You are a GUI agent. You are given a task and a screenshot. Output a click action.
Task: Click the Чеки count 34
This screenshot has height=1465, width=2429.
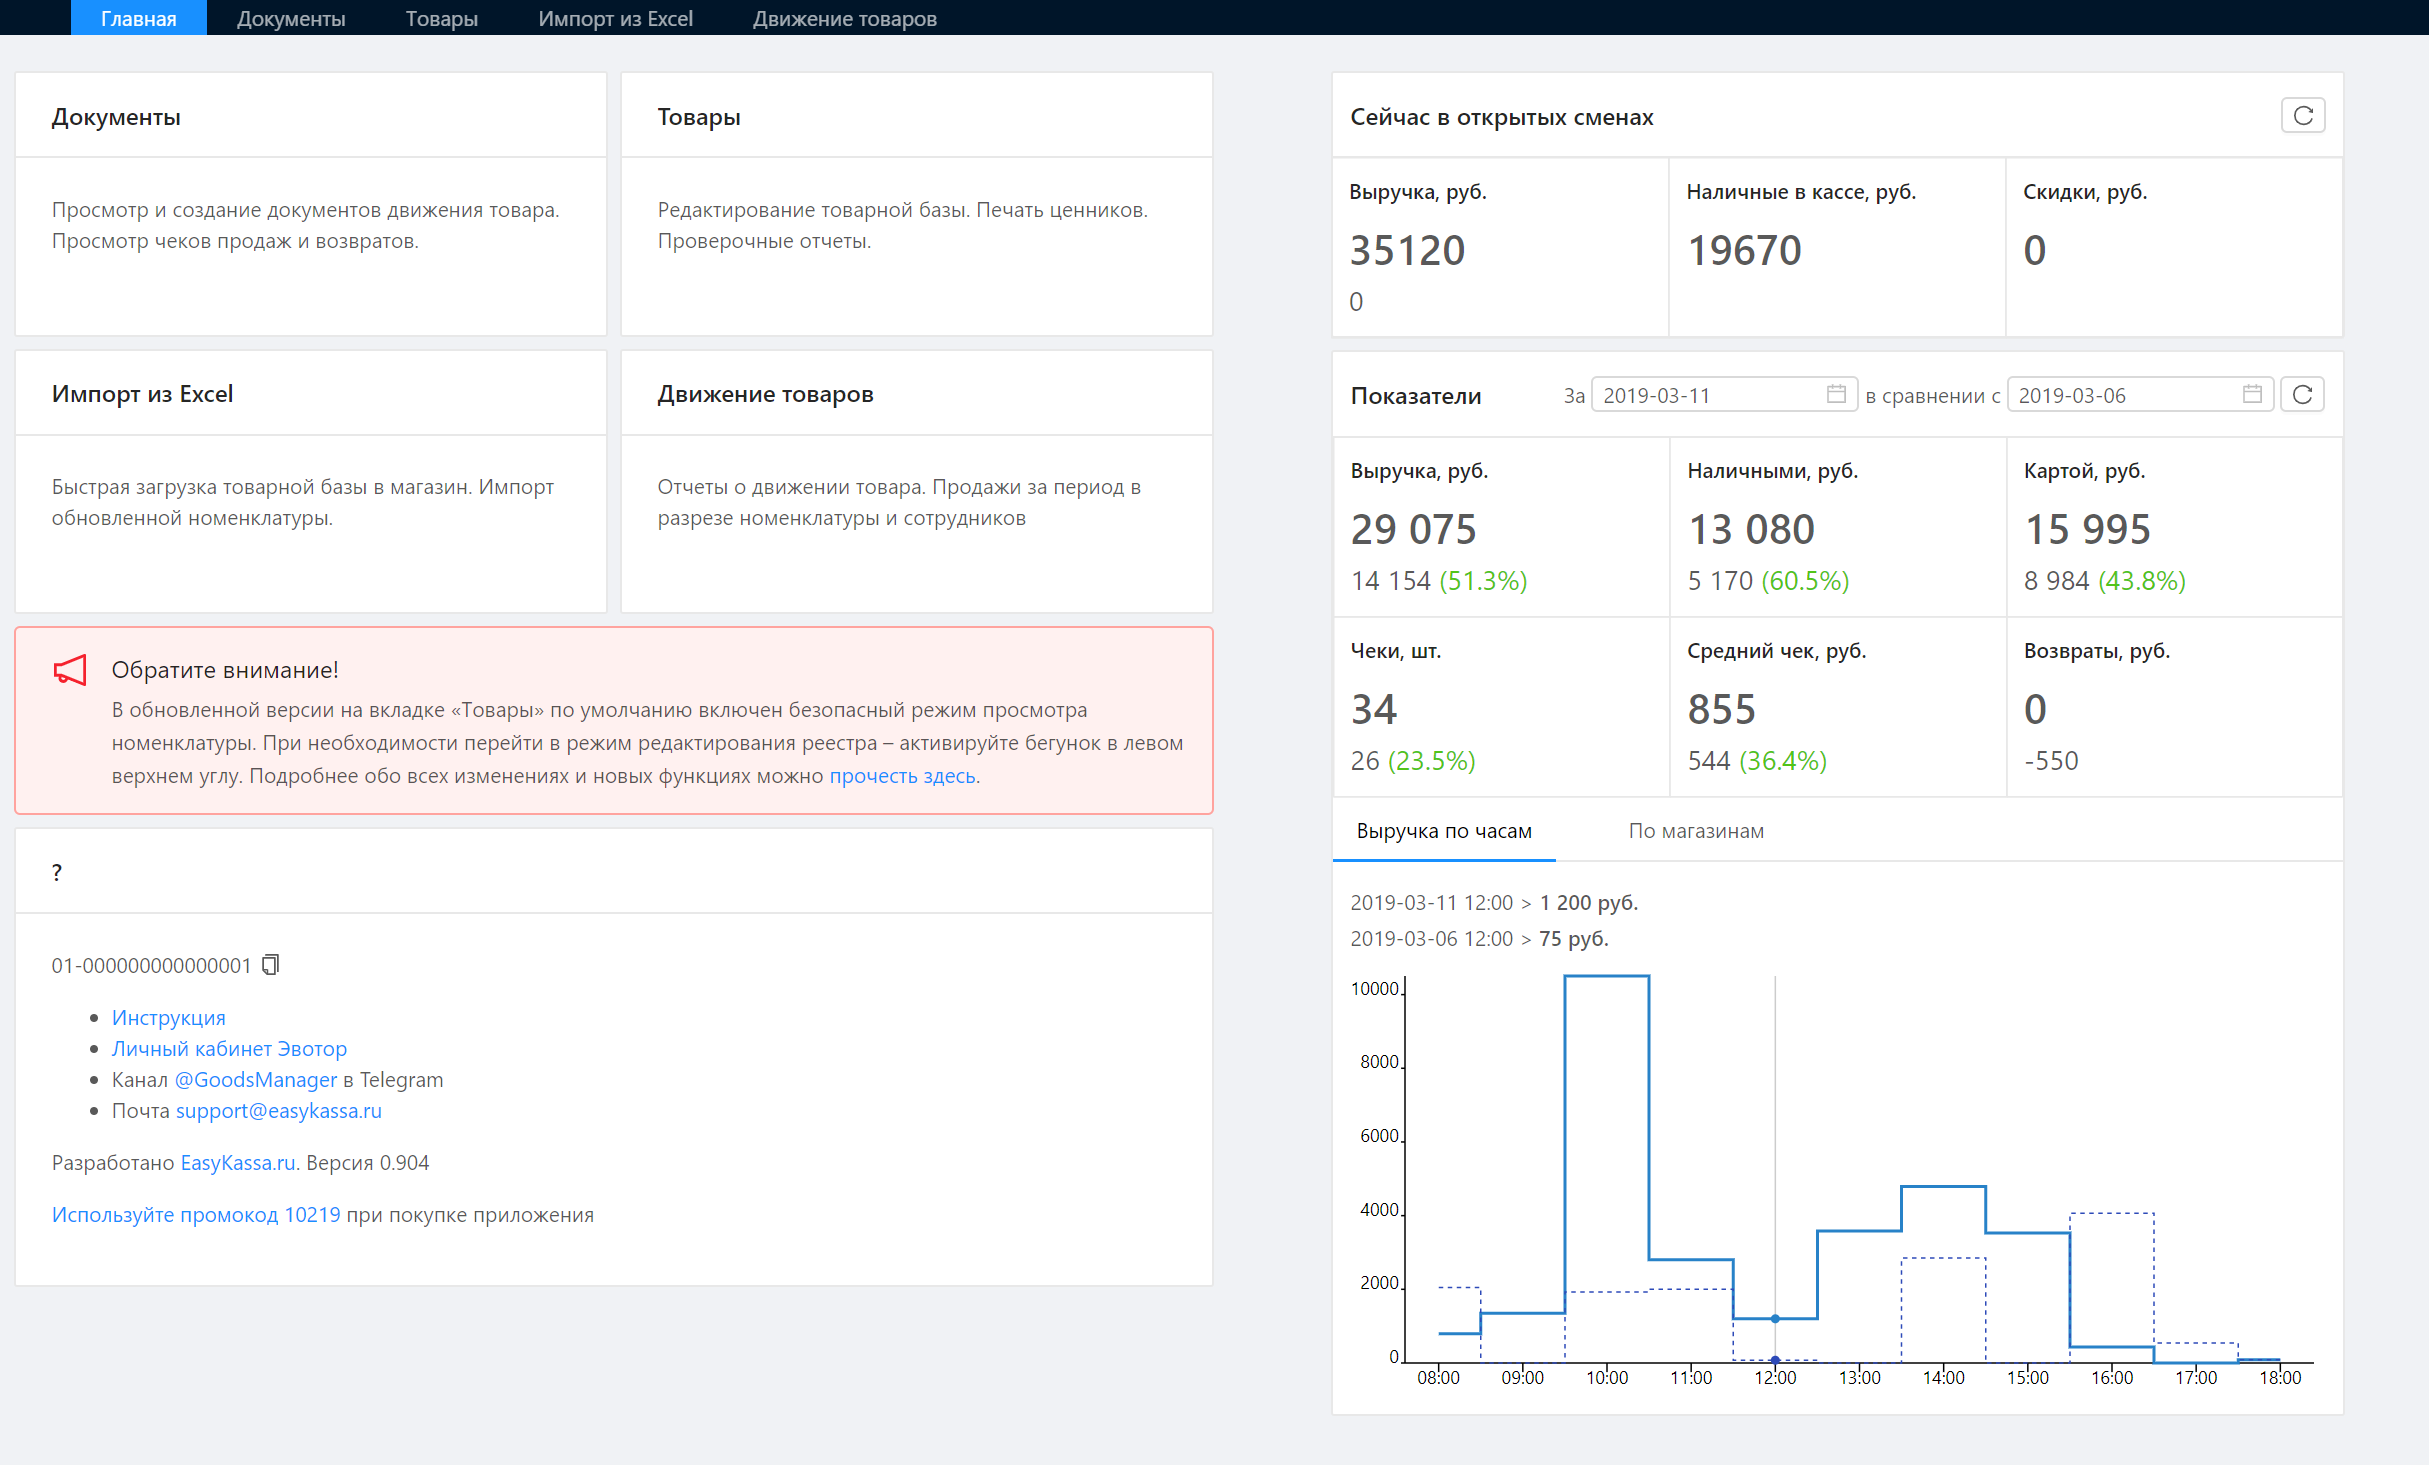coord(1374,709)
